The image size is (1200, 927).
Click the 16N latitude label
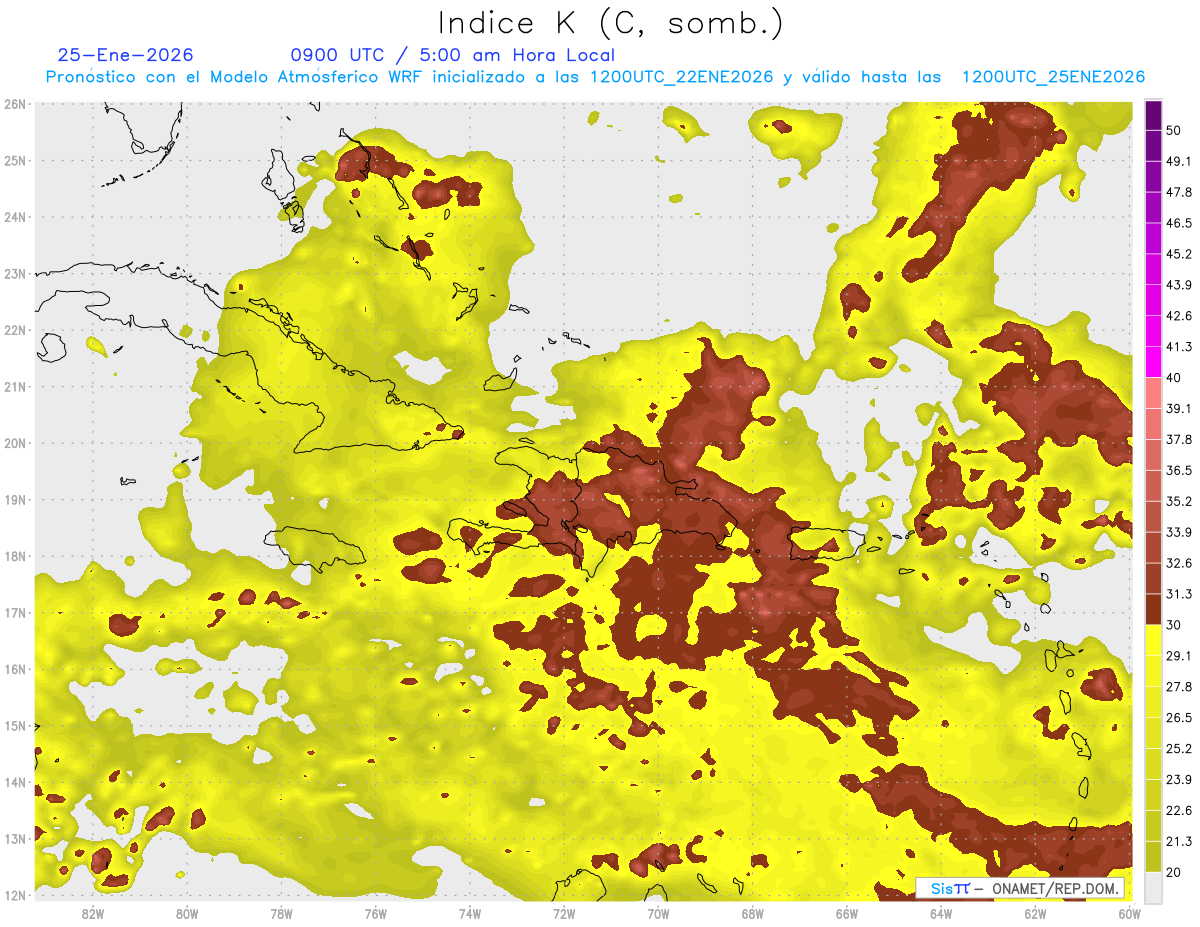point(14,669)
